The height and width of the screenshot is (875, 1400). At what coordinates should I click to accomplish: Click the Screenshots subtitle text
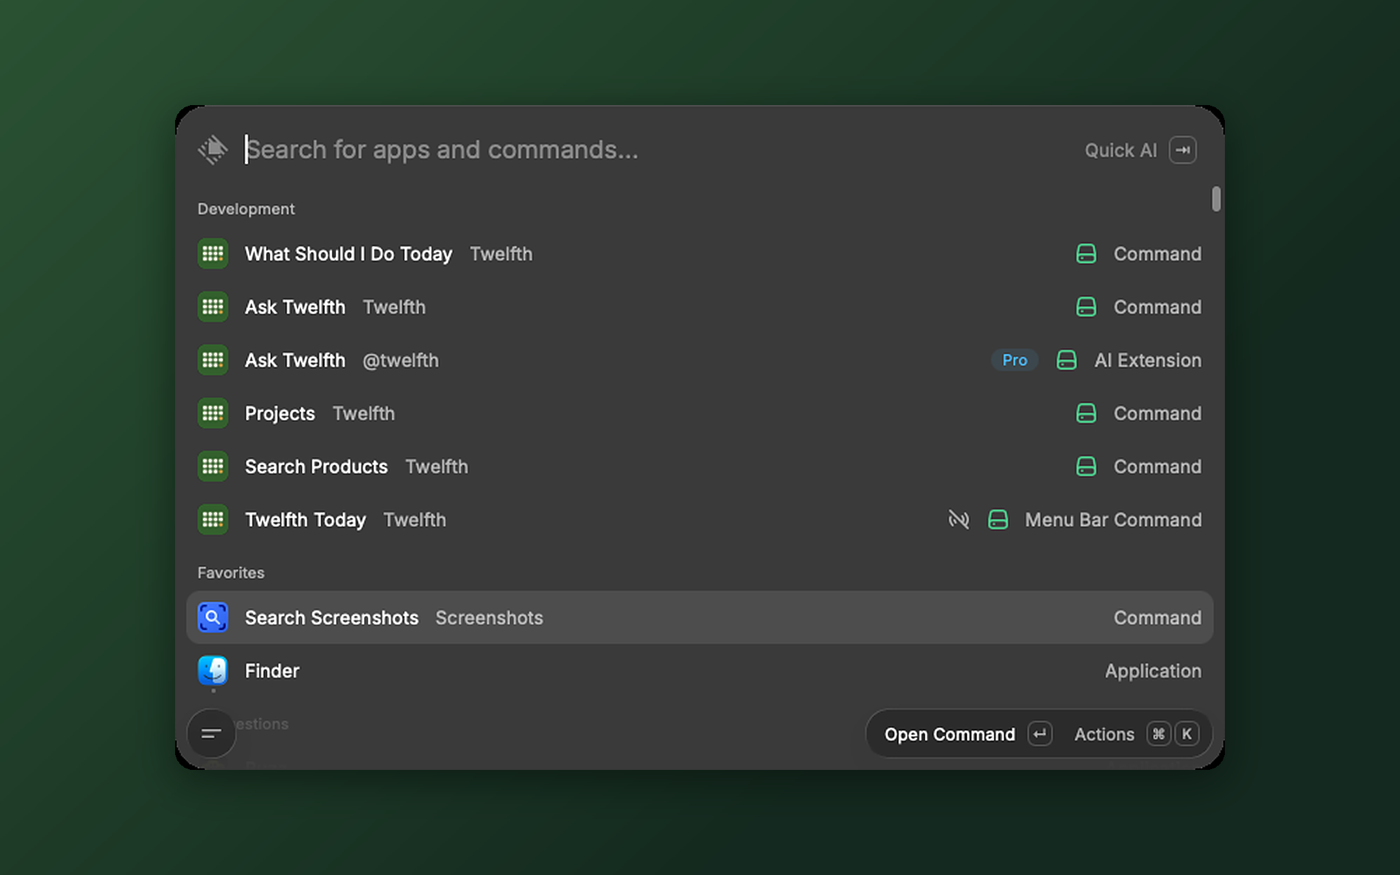coord(489,617)
